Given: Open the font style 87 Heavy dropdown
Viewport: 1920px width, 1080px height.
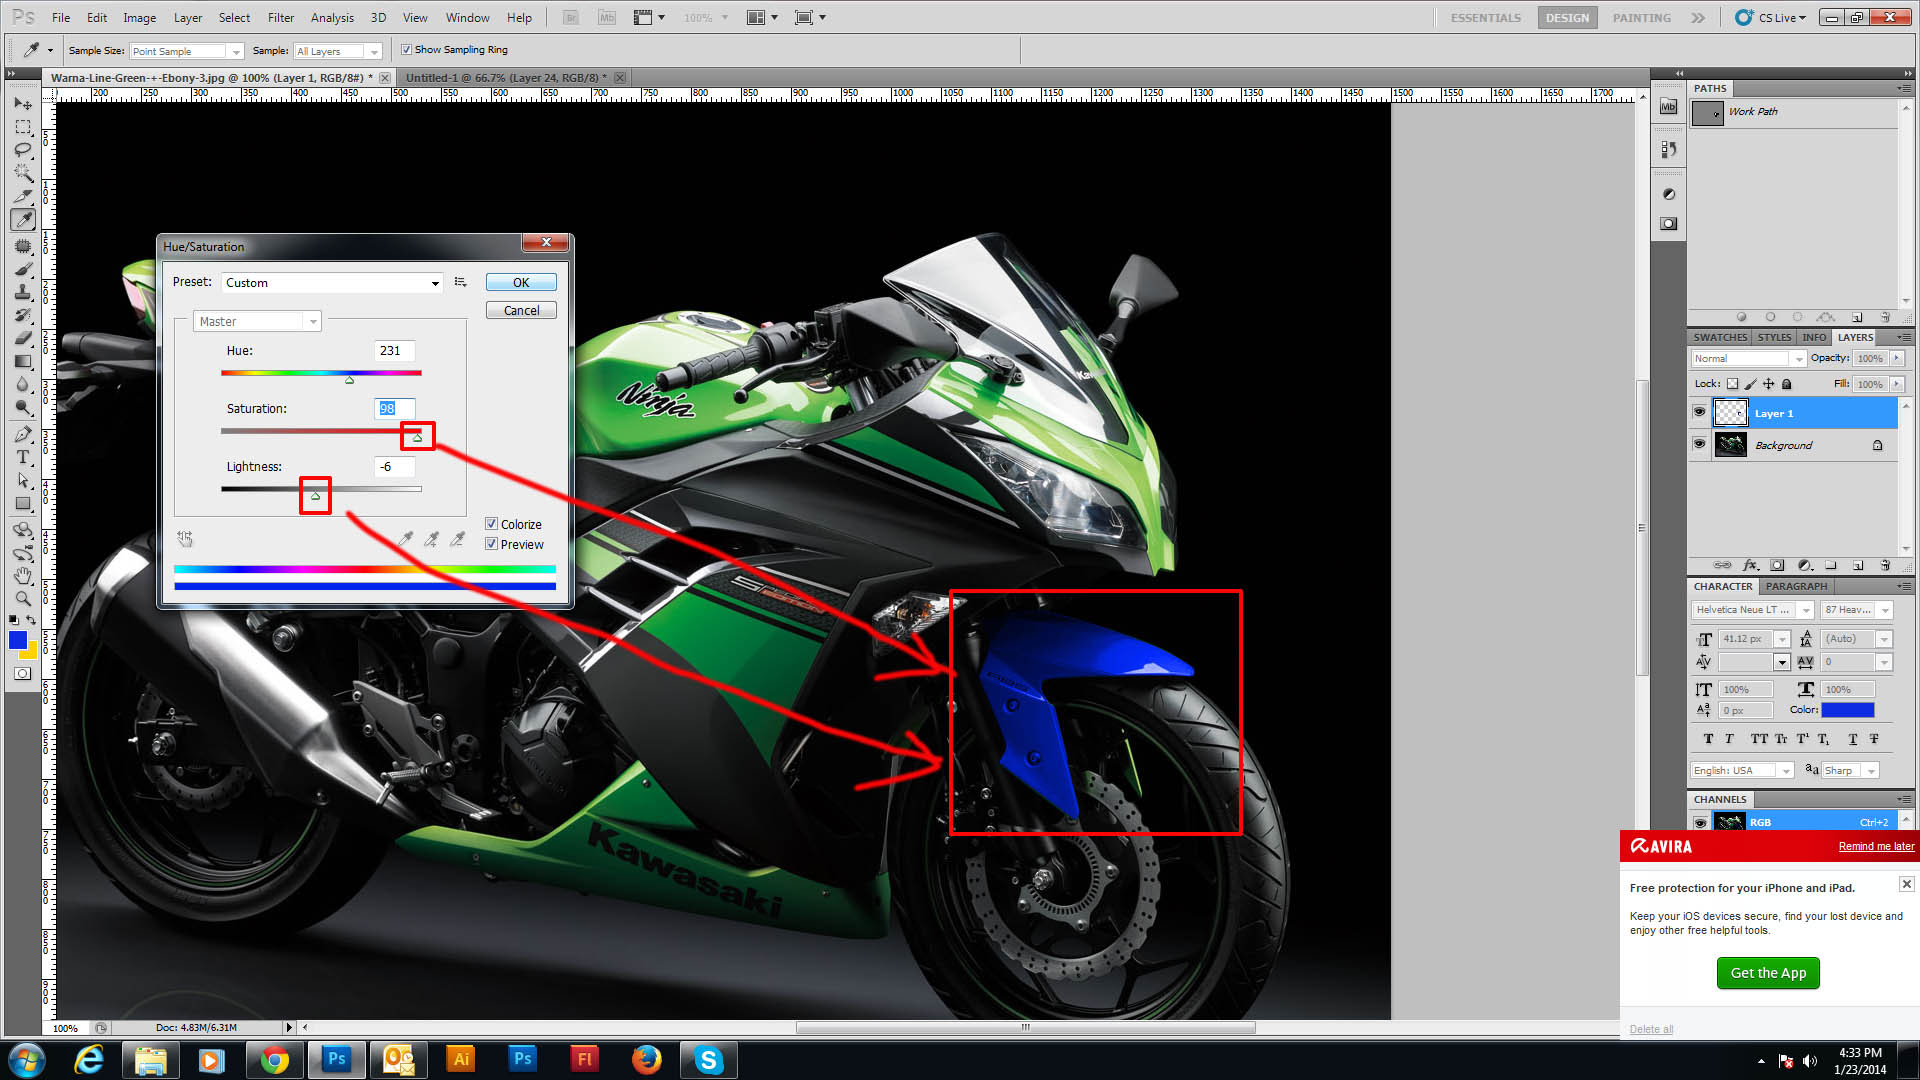Looking at the screenshot, I should click(x=1857, y=610).
